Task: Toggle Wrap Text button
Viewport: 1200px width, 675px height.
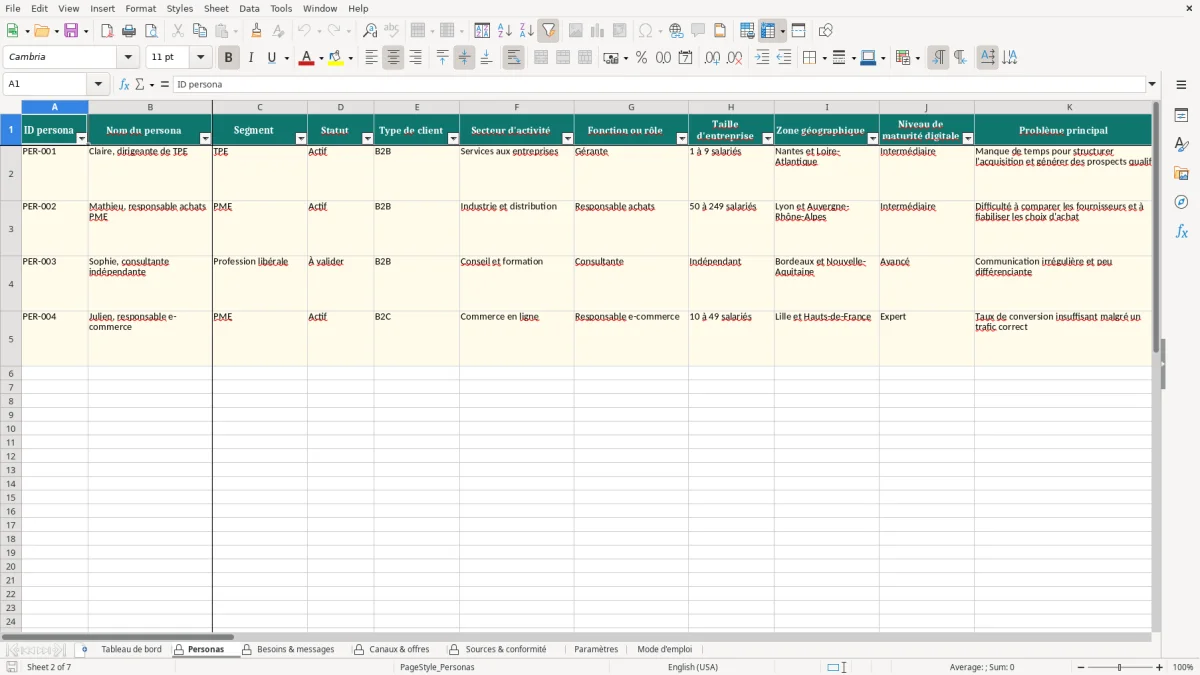Action: (513, 58)
